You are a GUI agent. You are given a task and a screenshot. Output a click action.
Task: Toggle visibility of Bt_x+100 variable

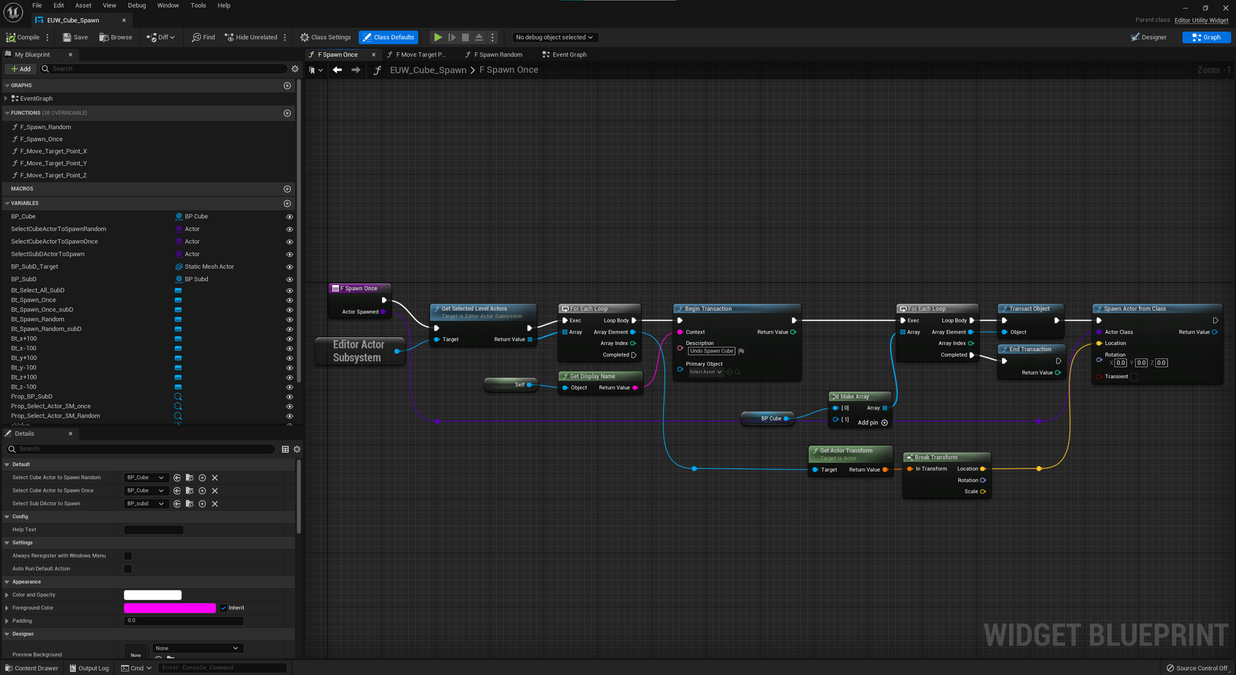coord(290,339)
